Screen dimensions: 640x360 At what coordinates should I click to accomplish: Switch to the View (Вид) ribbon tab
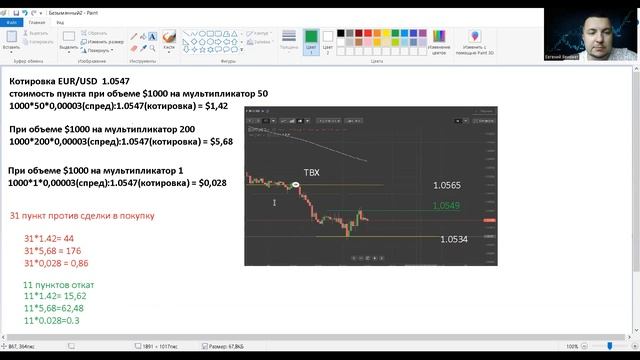click(60, 22)
